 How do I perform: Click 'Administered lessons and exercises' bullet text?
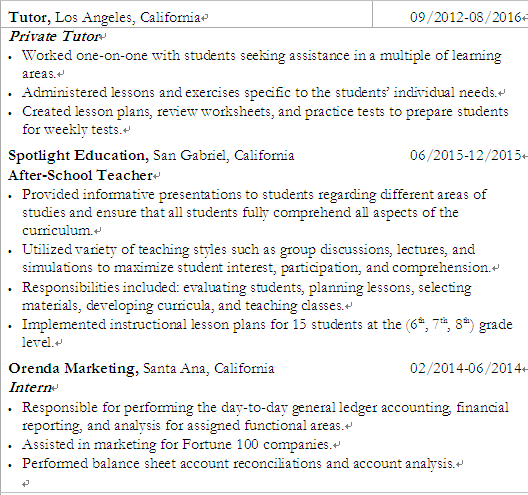pyautogui.click(x=259, y=93)
